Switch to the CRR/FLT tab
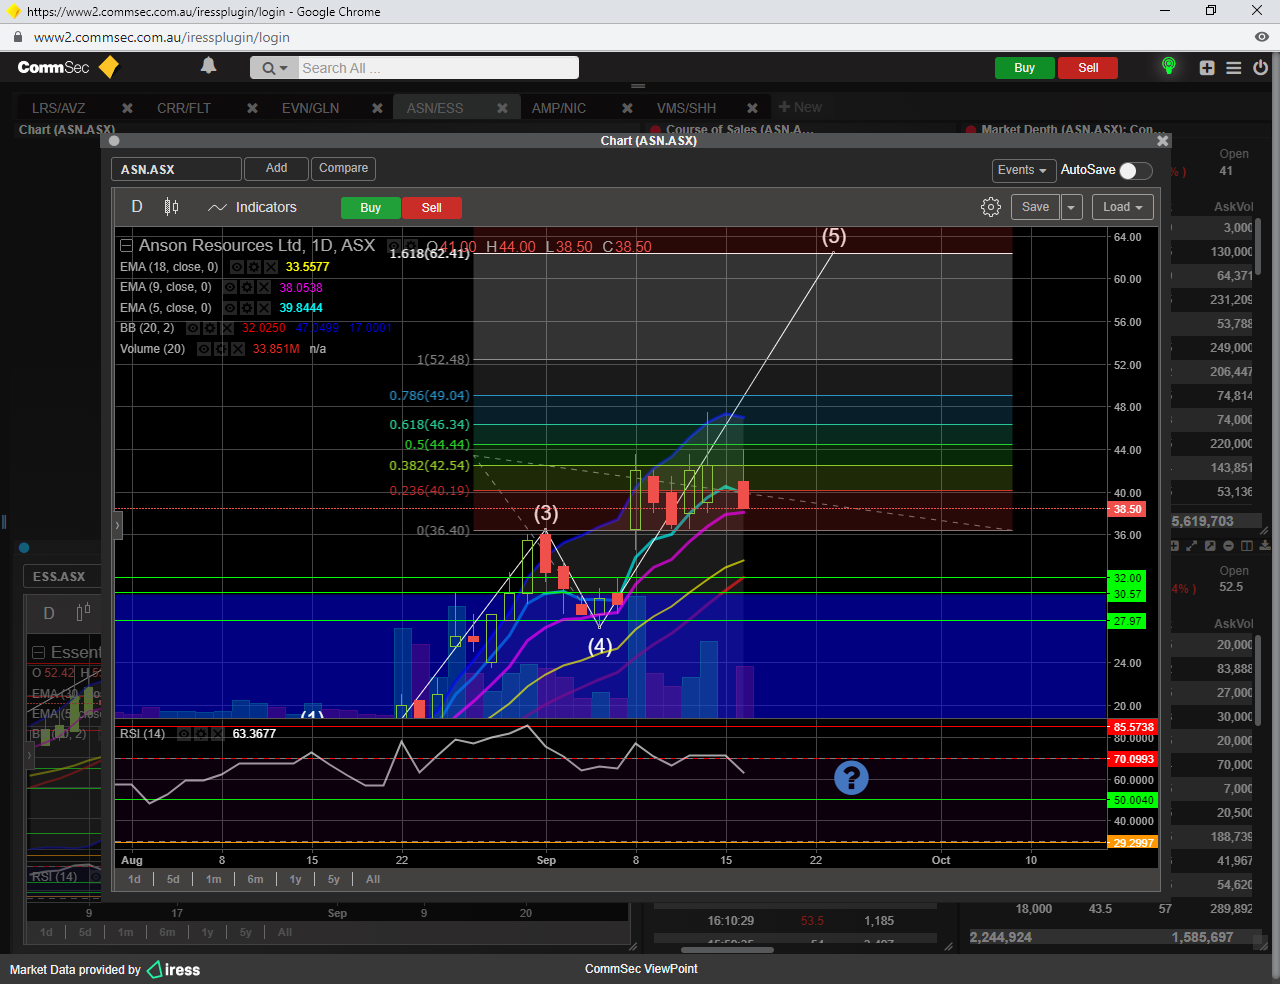The image size is (1280, 984). point(184,108)
